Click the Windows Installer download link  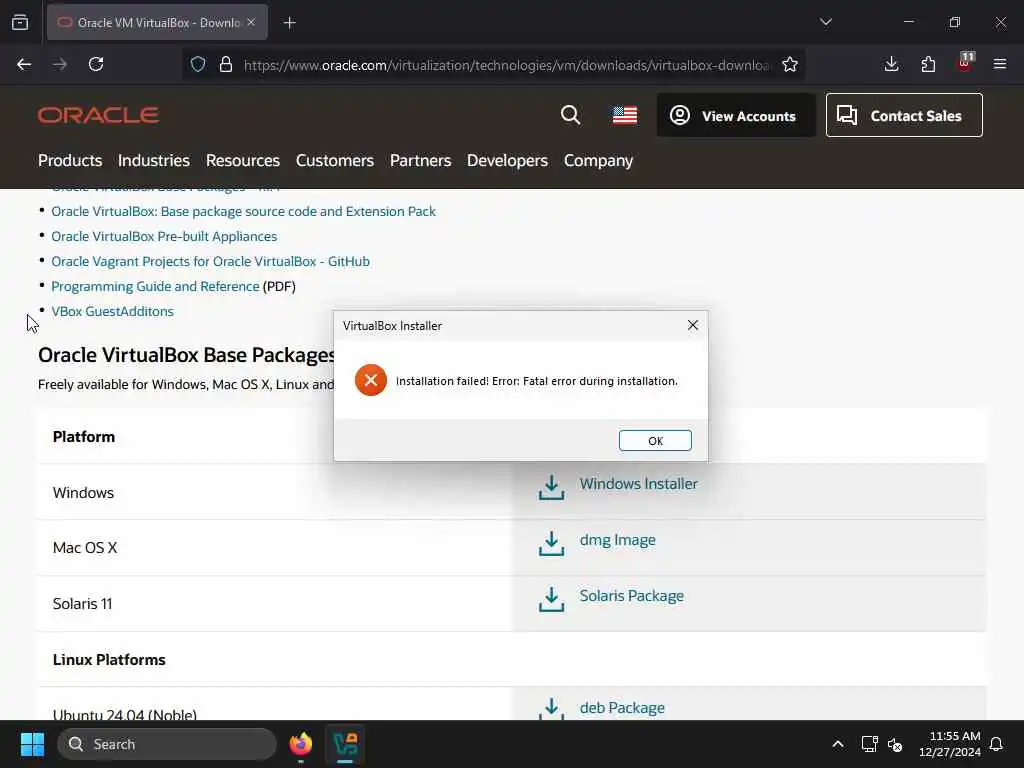point(638,484)
